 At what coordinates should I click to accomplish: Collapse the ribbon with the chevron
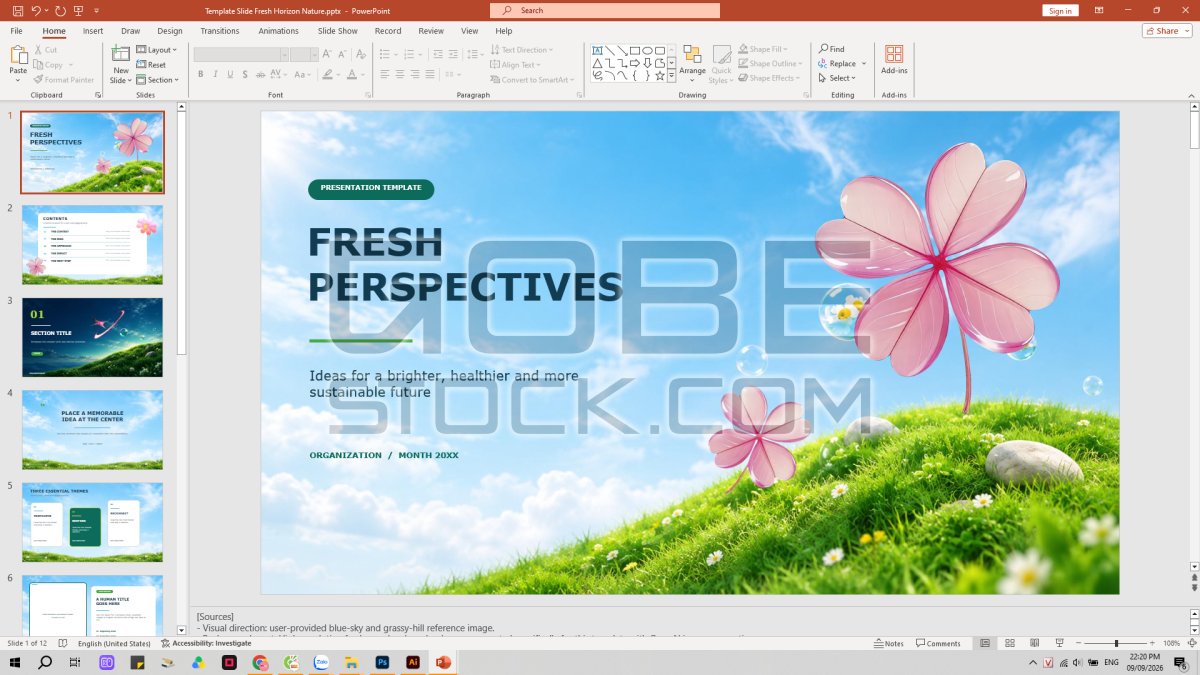[x=1190, y=95]
